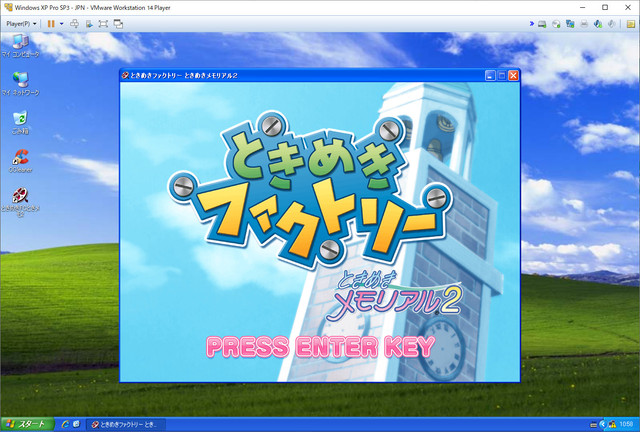Click the PRESS ENTER KEY prompt
This screenshot has width=640, height=432.
click(320, 347)
